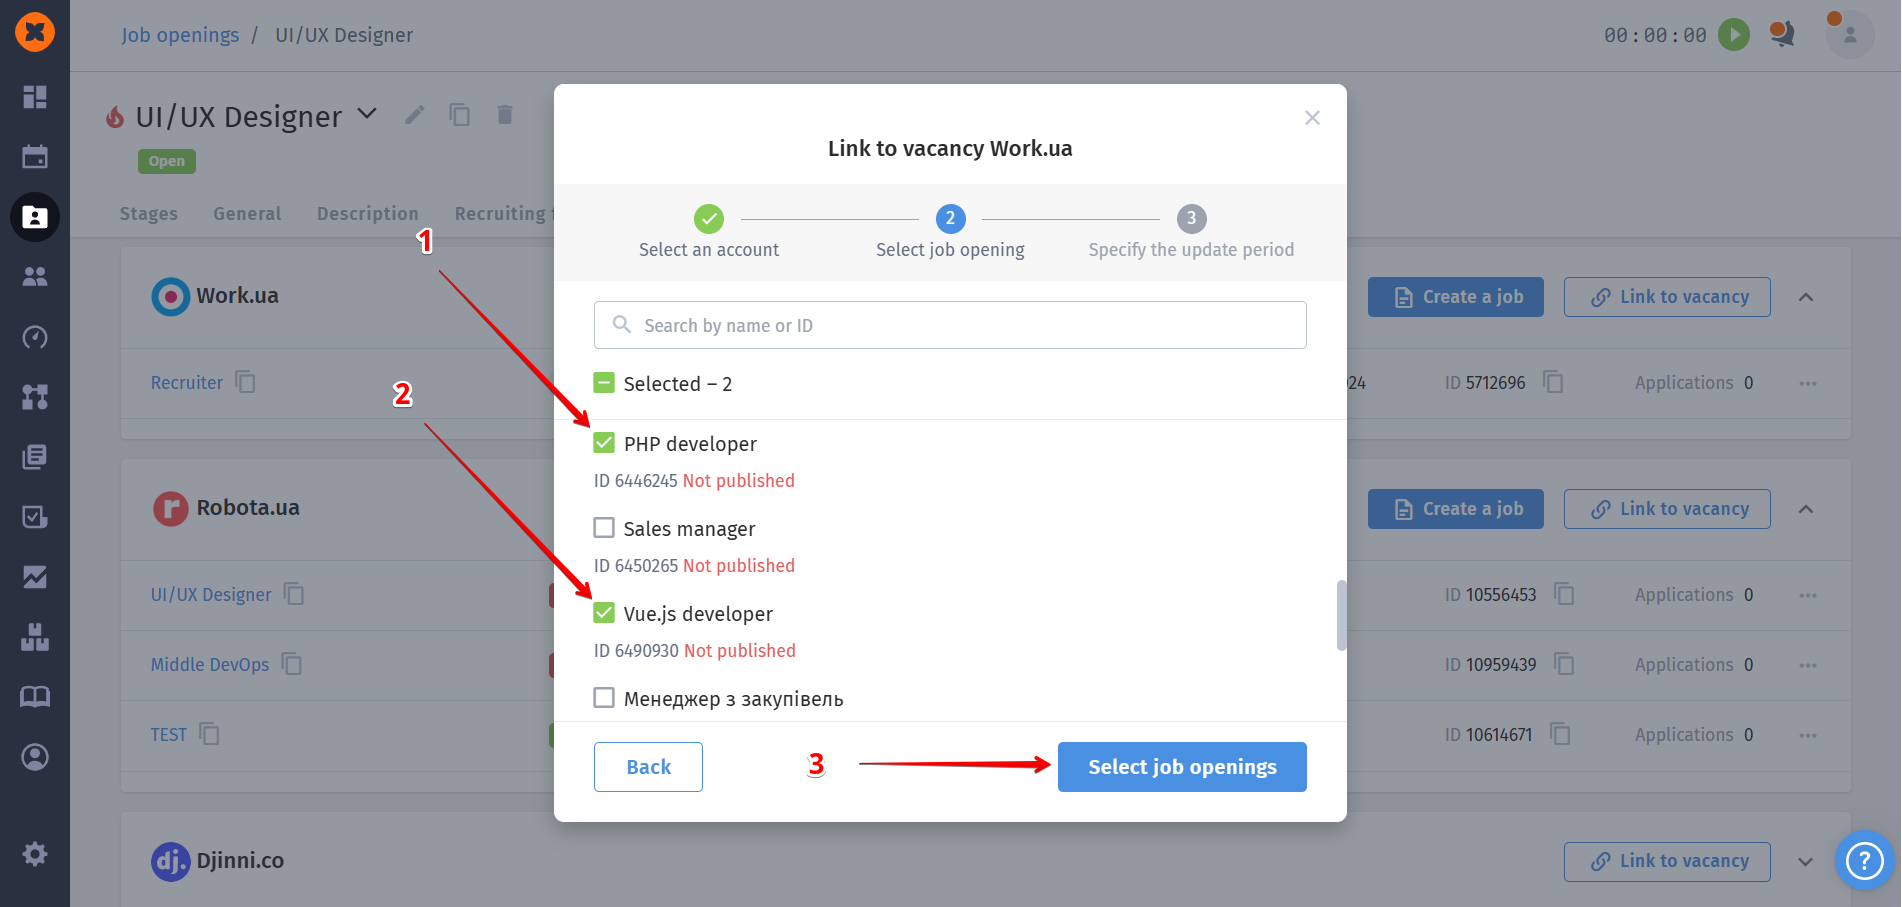The width and height of the screenshot is (1902, 907).
Task: Uncheck the PHP developer checkbox
Action: coord(604,443)
